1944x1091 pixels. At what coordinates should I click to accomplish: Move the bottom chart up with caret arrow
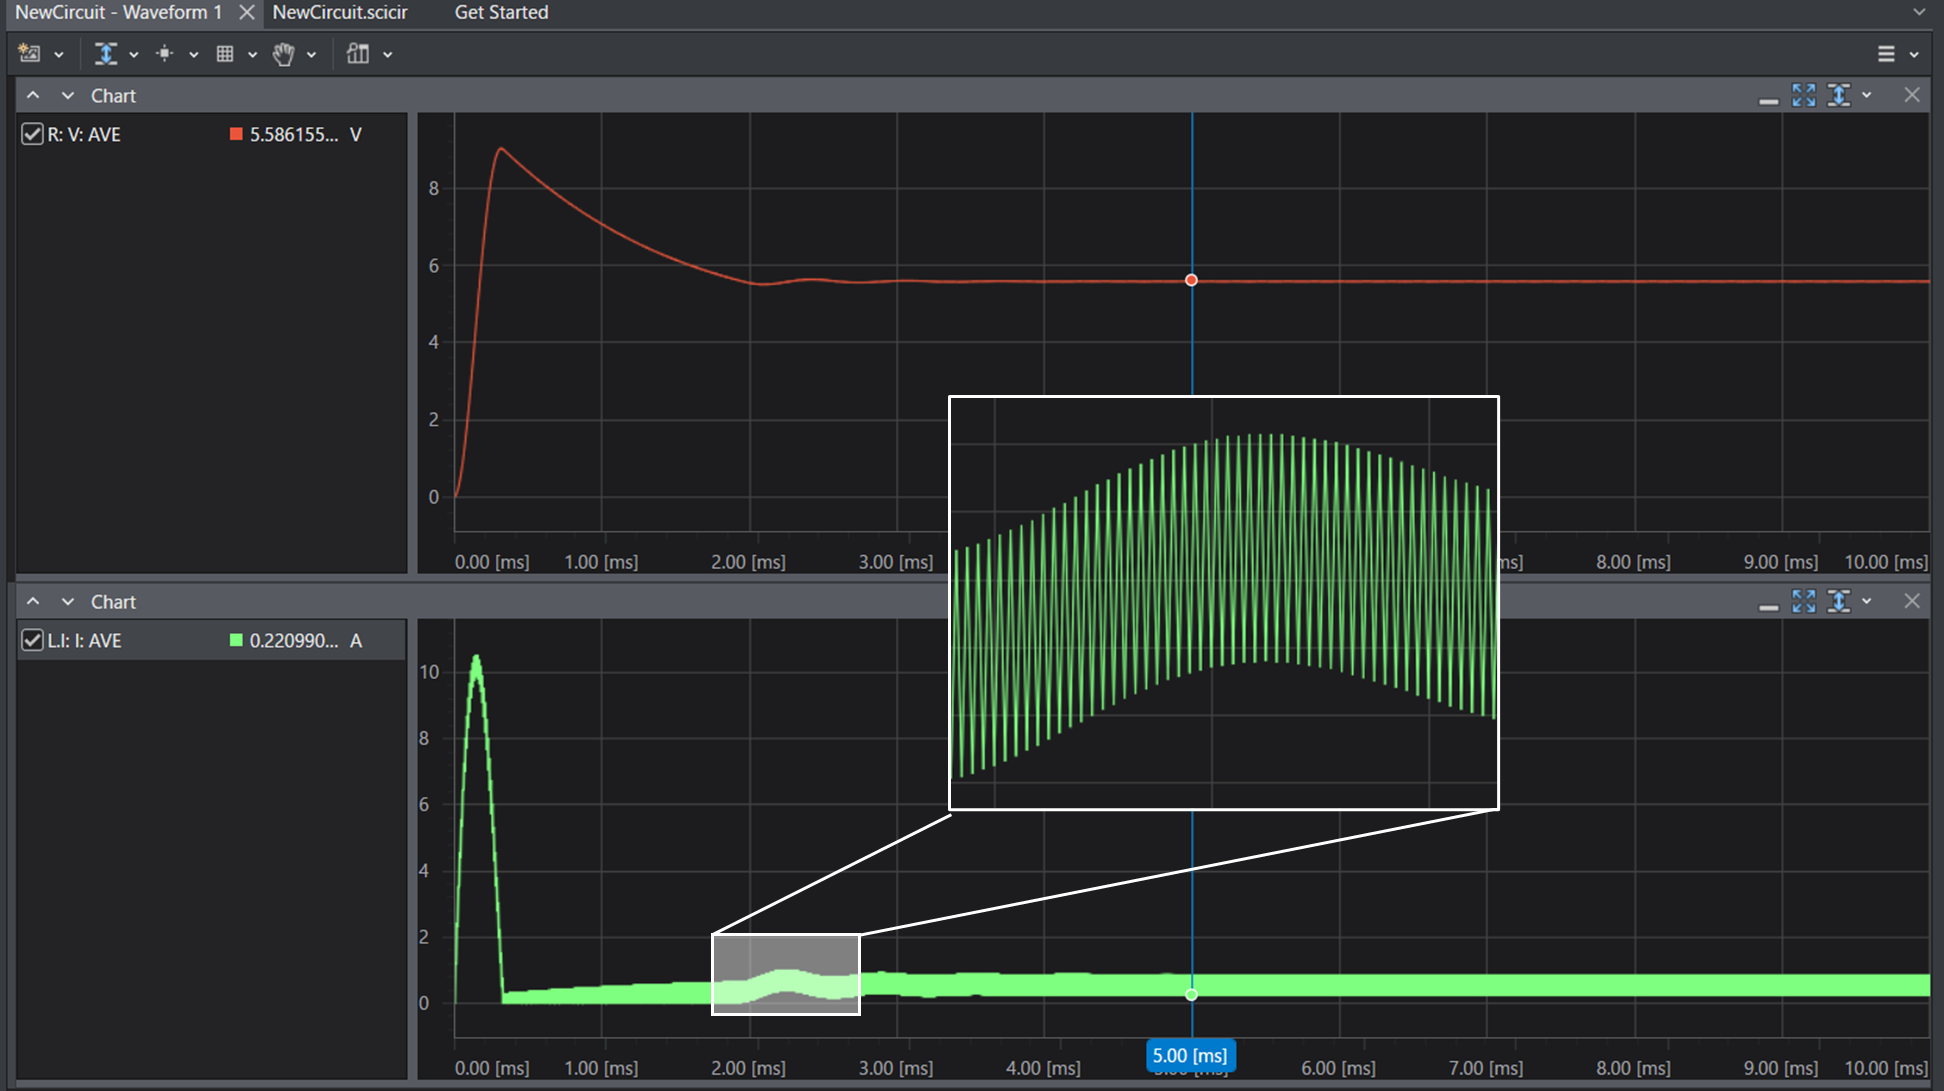33,601
